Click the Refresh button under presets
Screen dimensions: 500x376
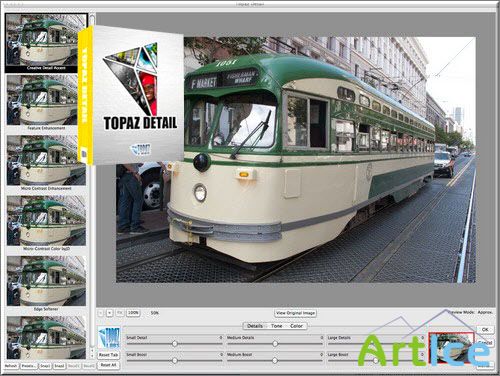pyautogui.click(x=11, y=366)
